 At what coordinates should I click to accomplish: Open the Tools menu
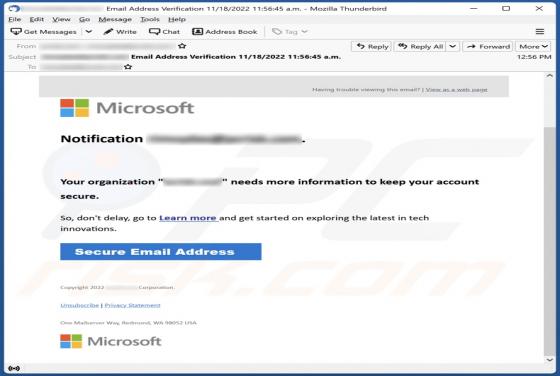point(150,19)
